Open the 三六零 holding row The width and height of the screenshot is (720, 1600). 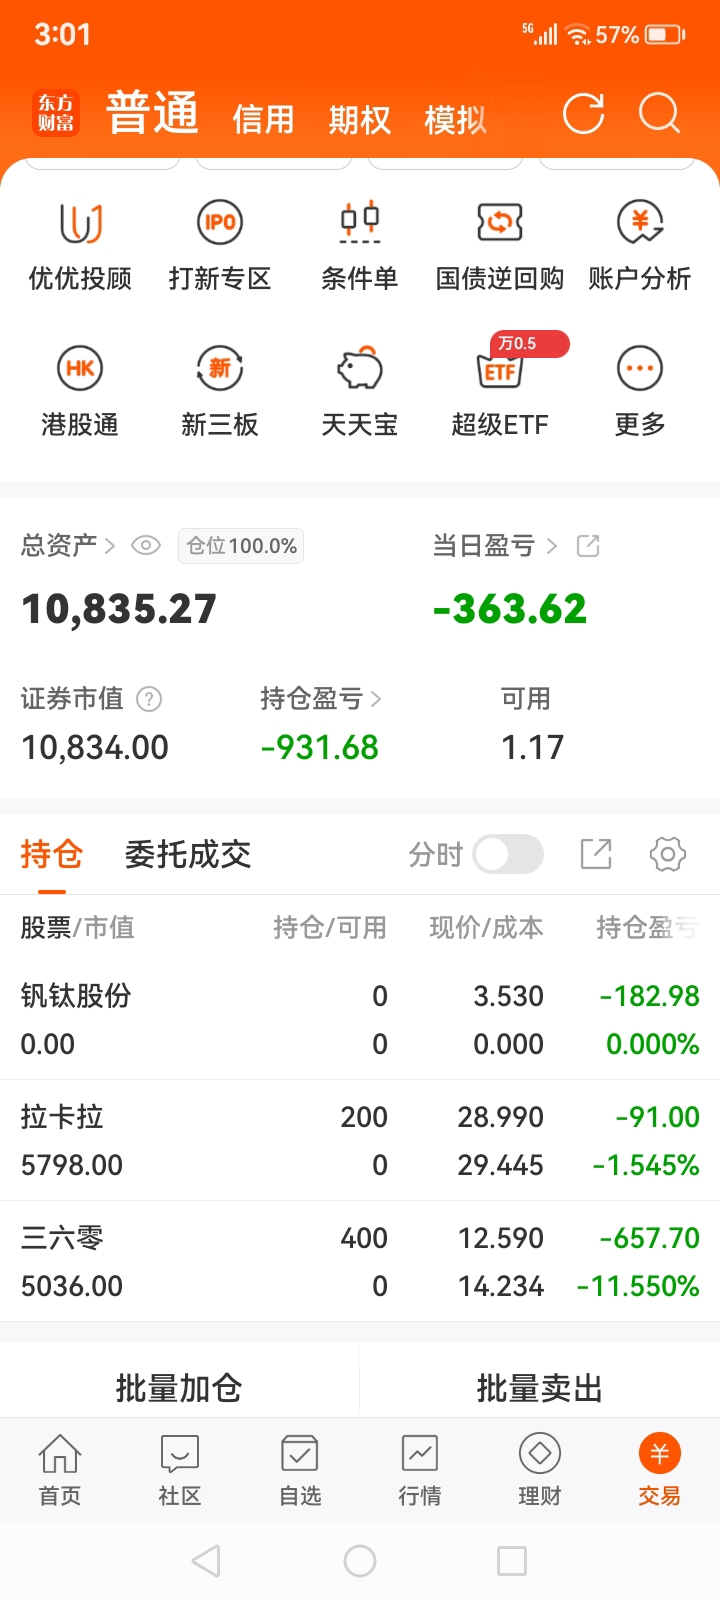click(x=360, y=1261)
